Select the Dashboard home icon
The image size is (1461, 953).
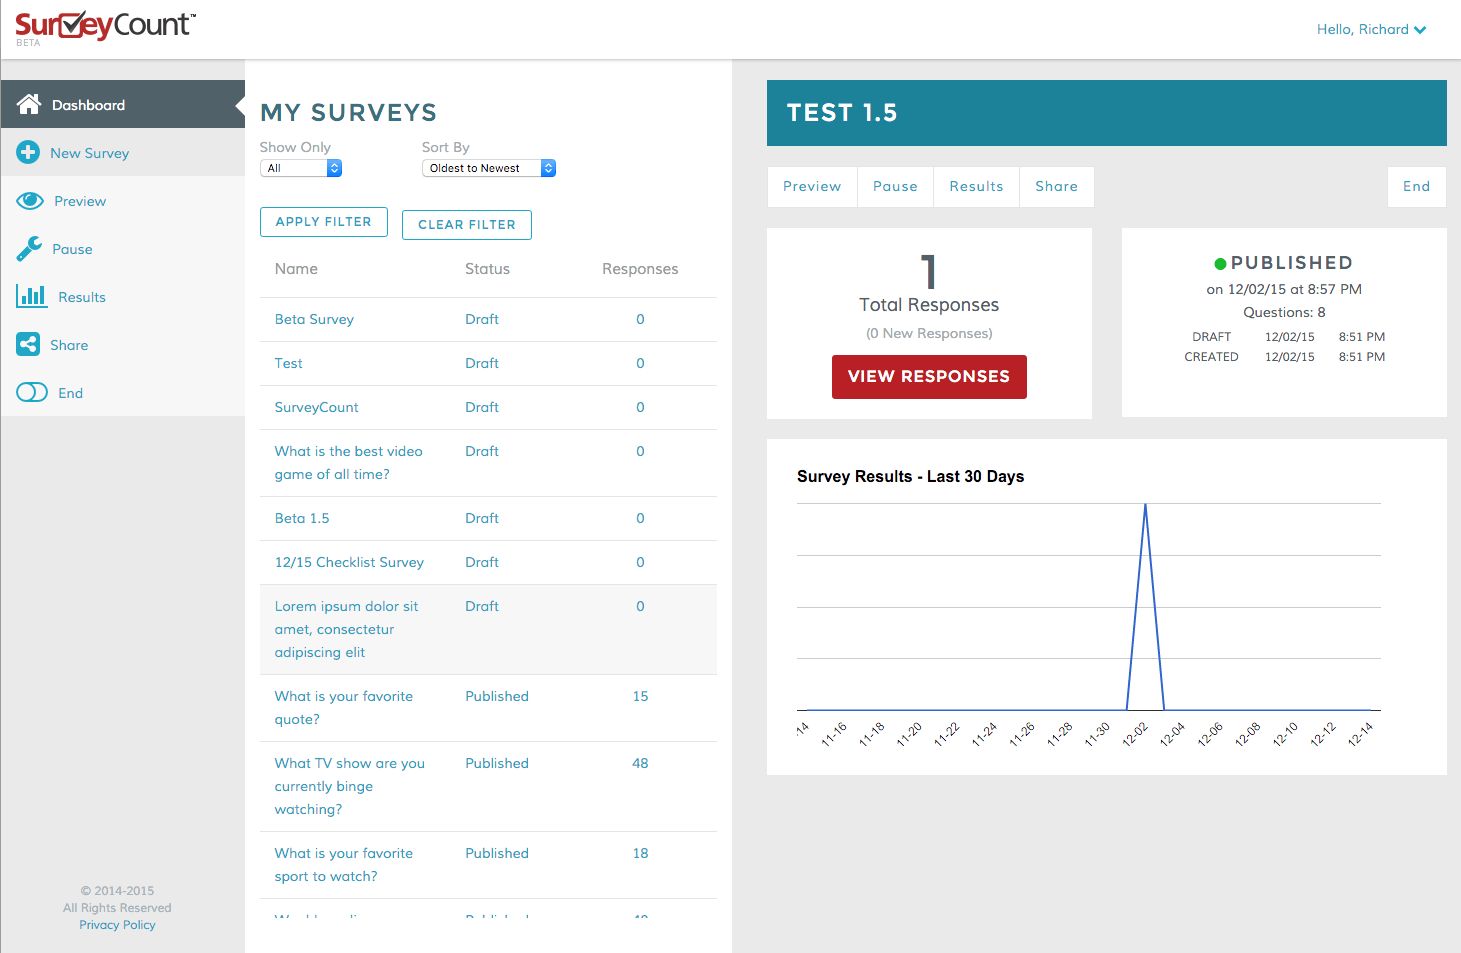29,104
